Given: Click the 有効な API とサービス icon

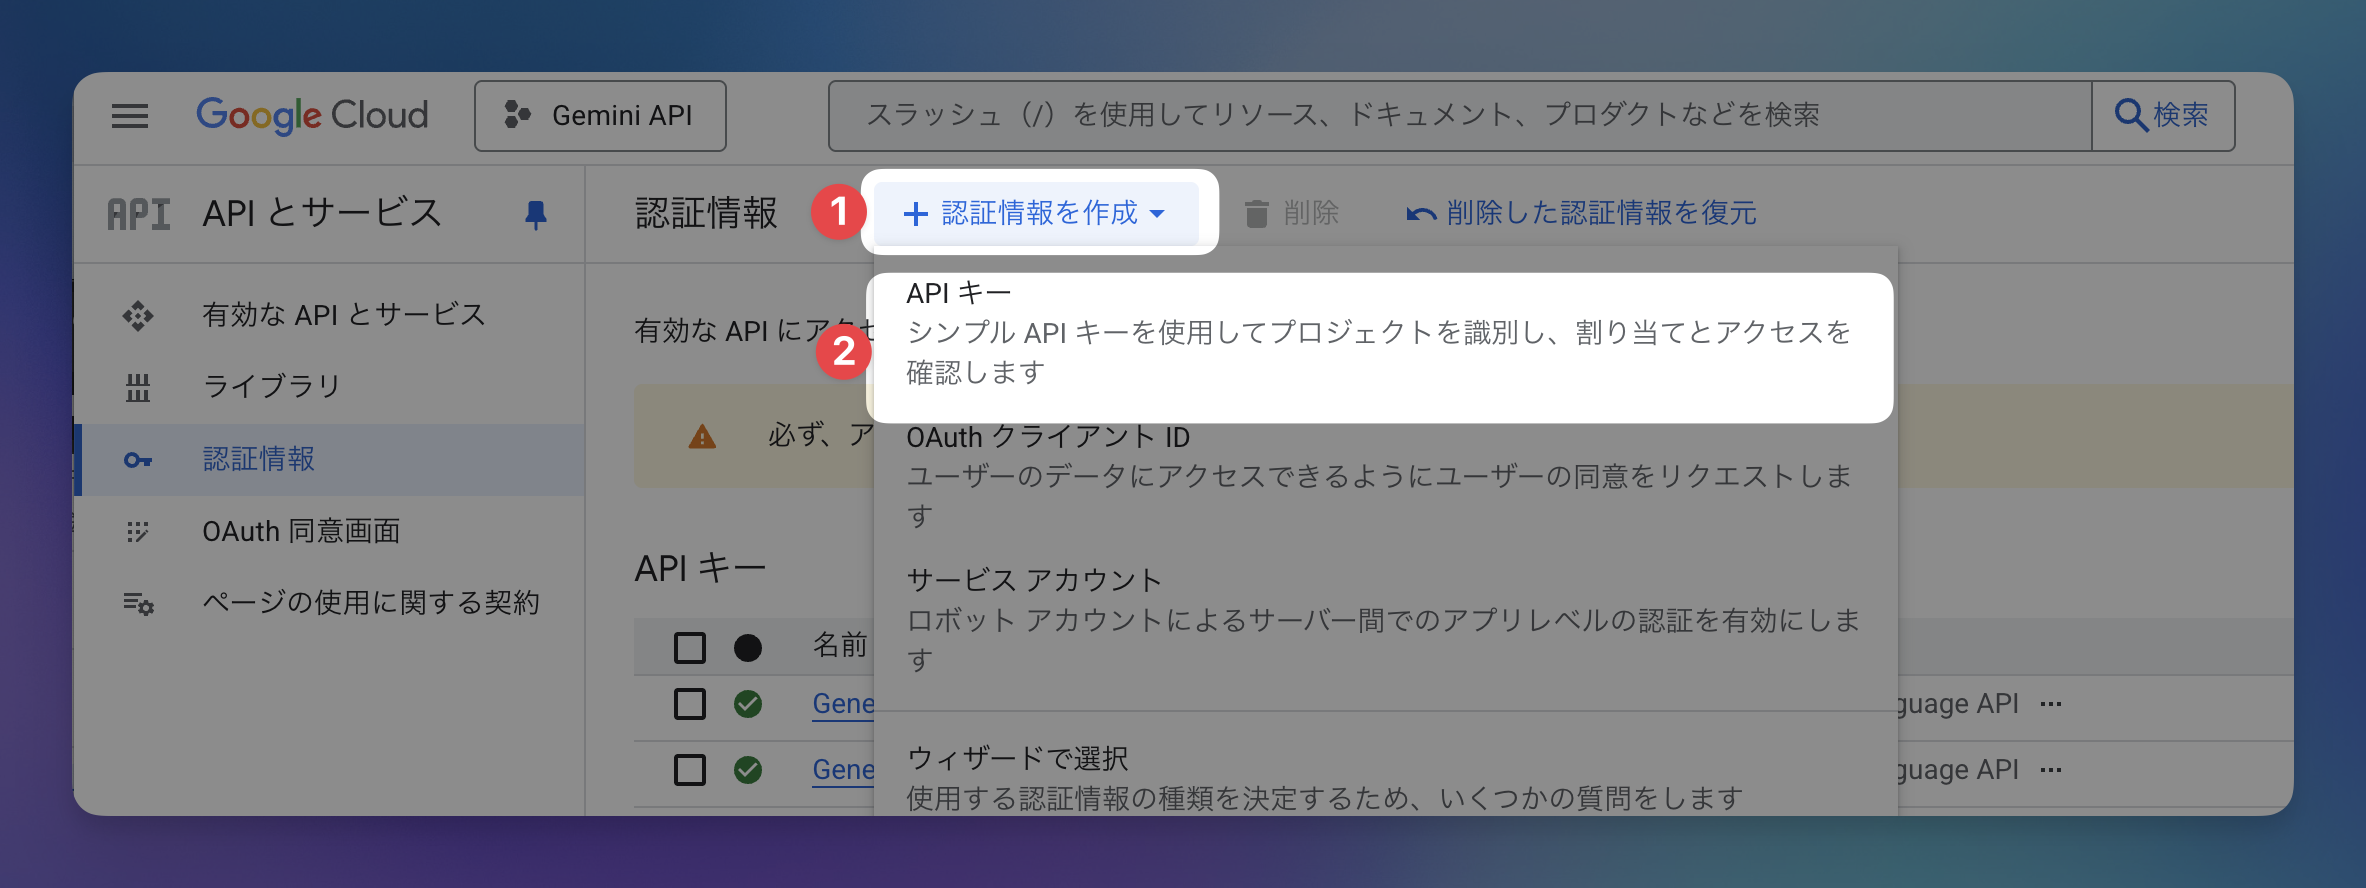Looking at the screenshot, I should click(138, 316).
